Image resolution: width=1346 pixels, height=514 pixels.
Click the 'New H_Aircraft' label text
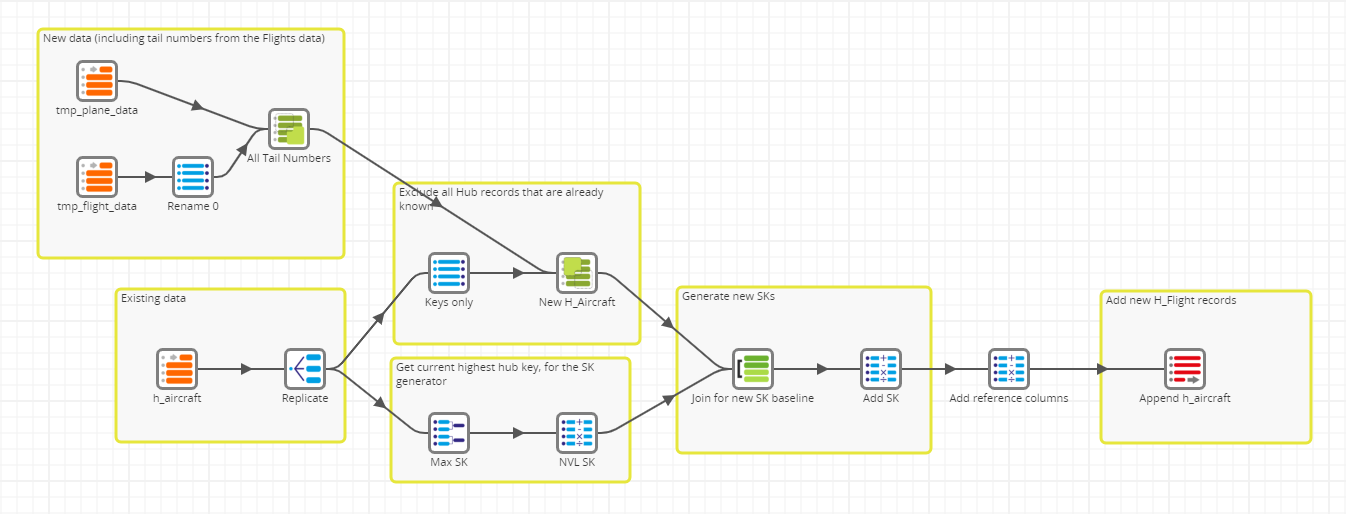coord(577,302)
